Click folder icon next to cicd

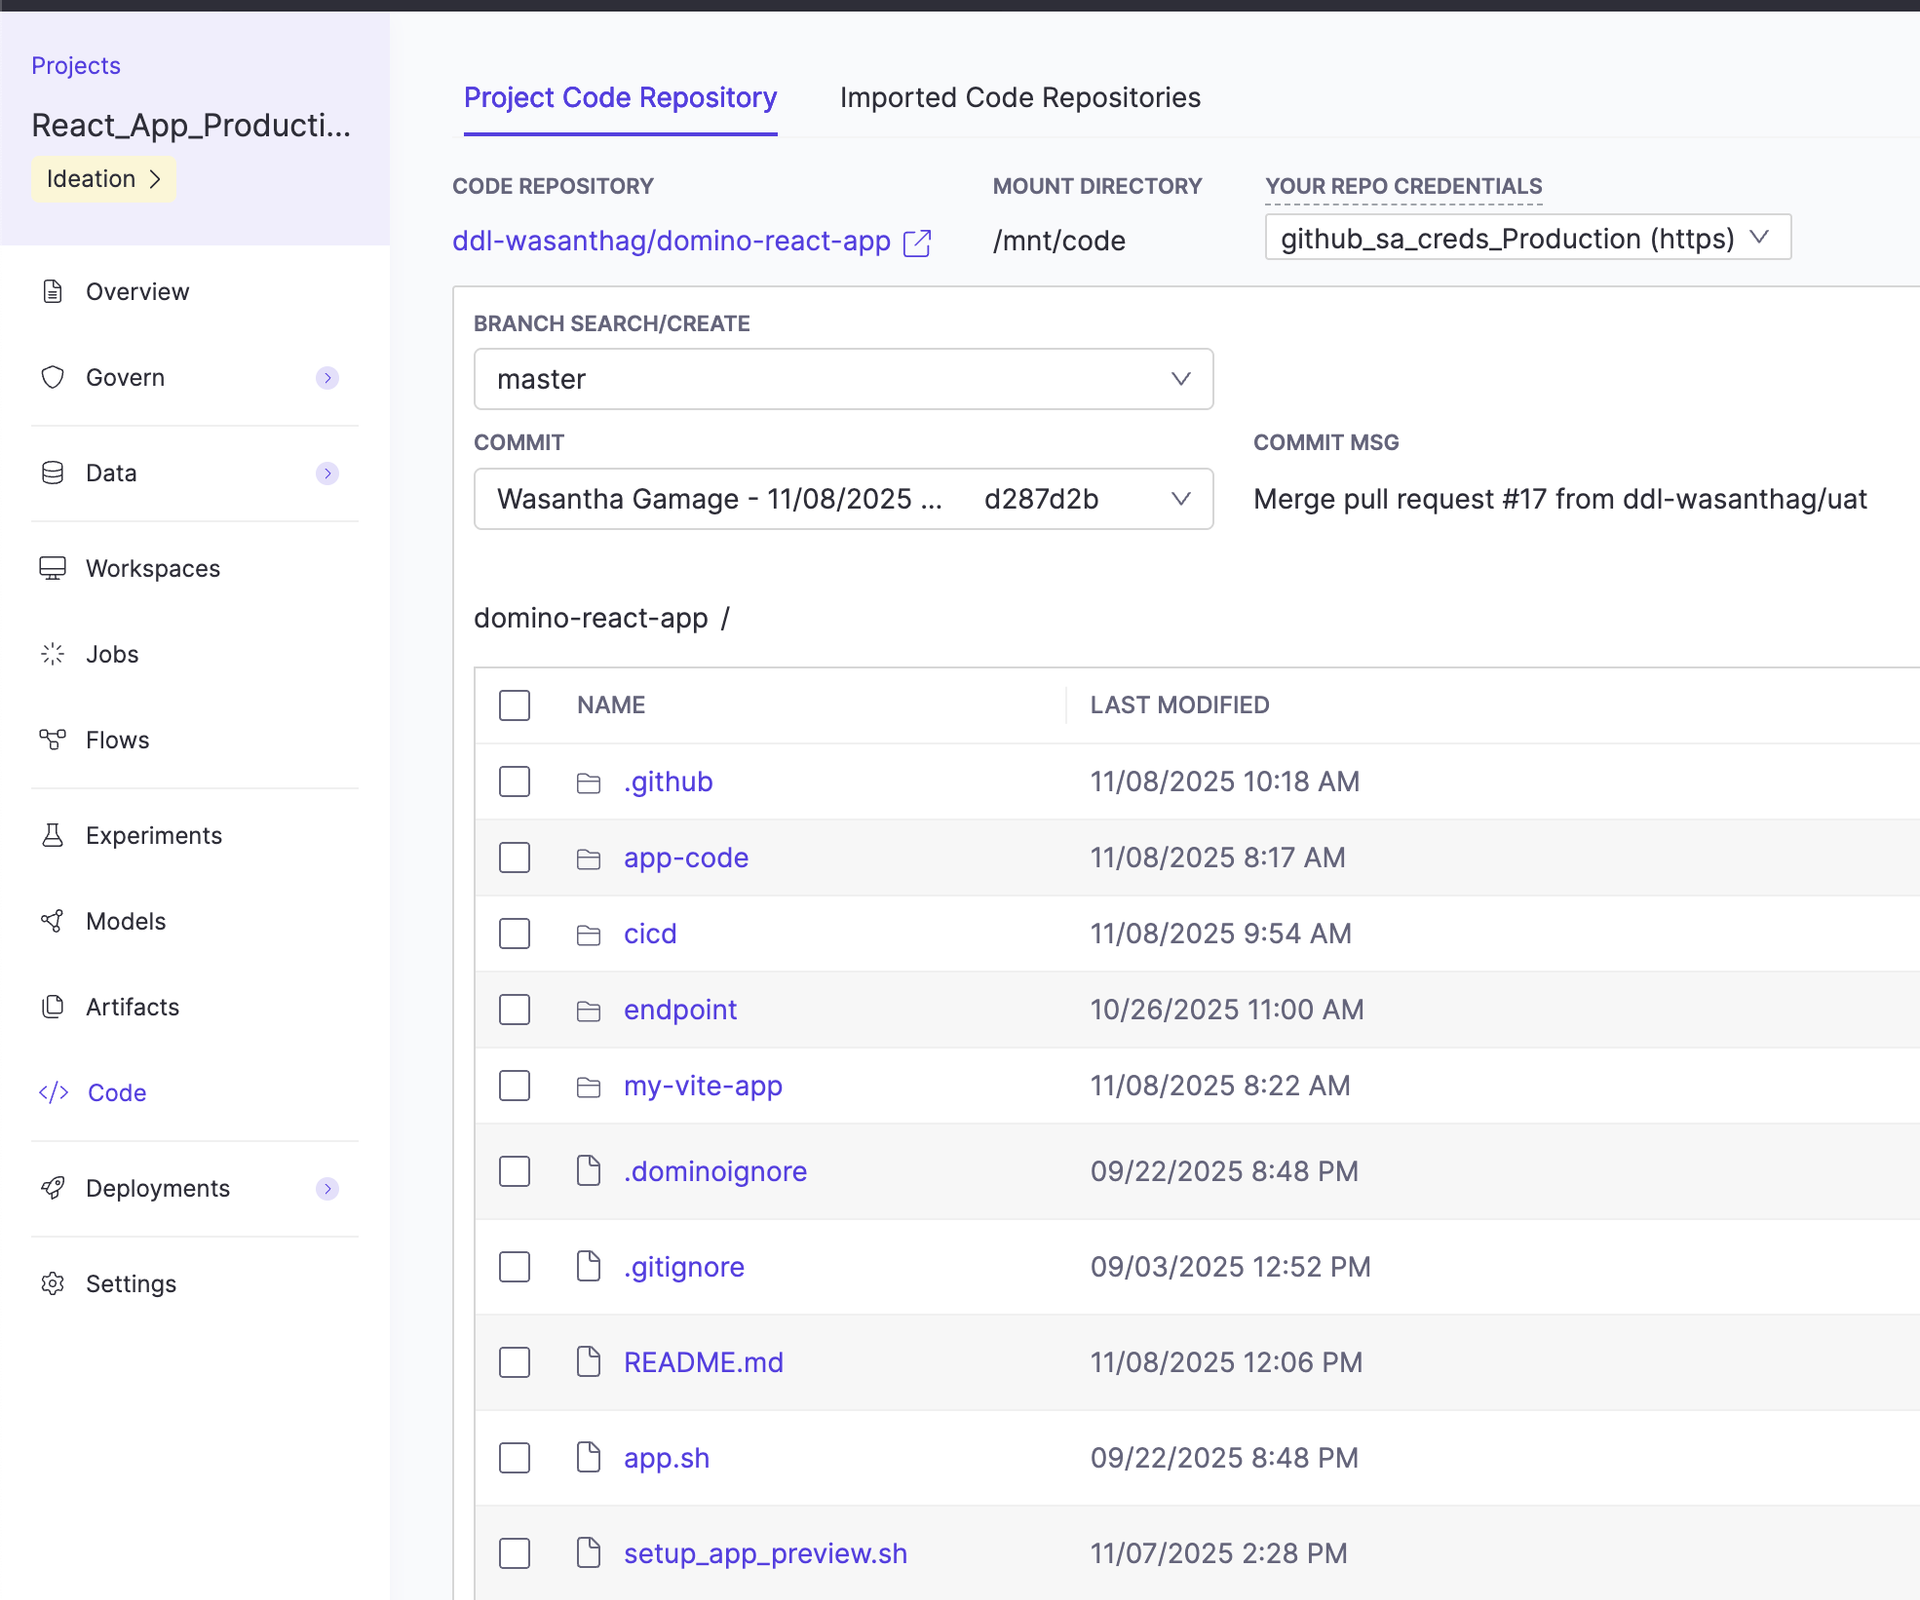589,935
